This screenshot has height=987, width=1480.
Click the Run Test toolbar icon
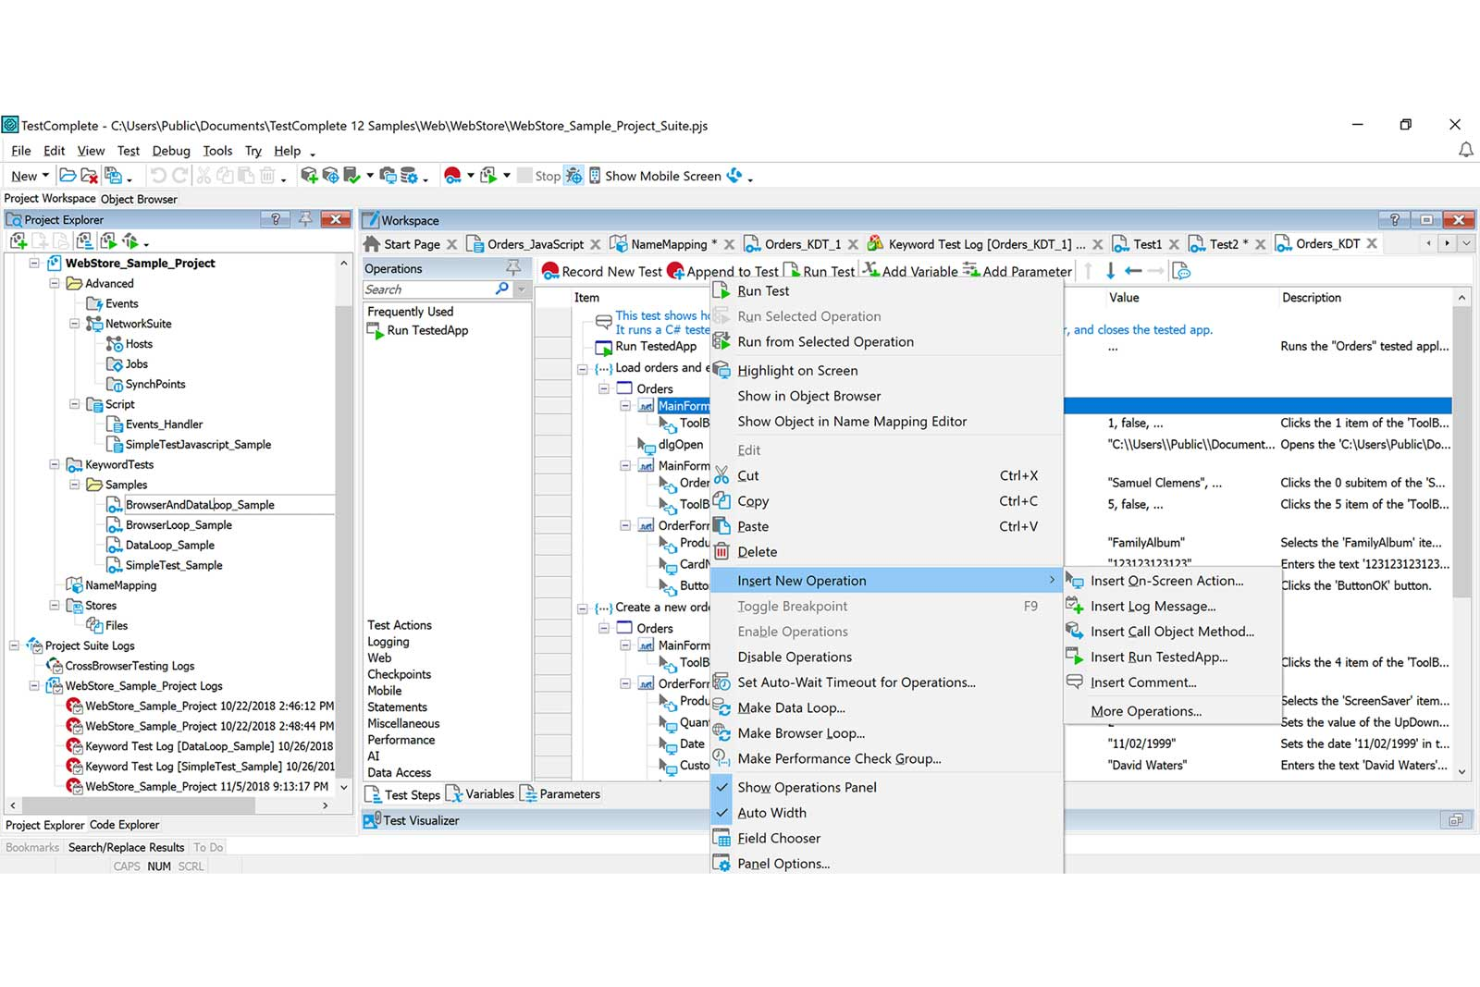point(791,271)
